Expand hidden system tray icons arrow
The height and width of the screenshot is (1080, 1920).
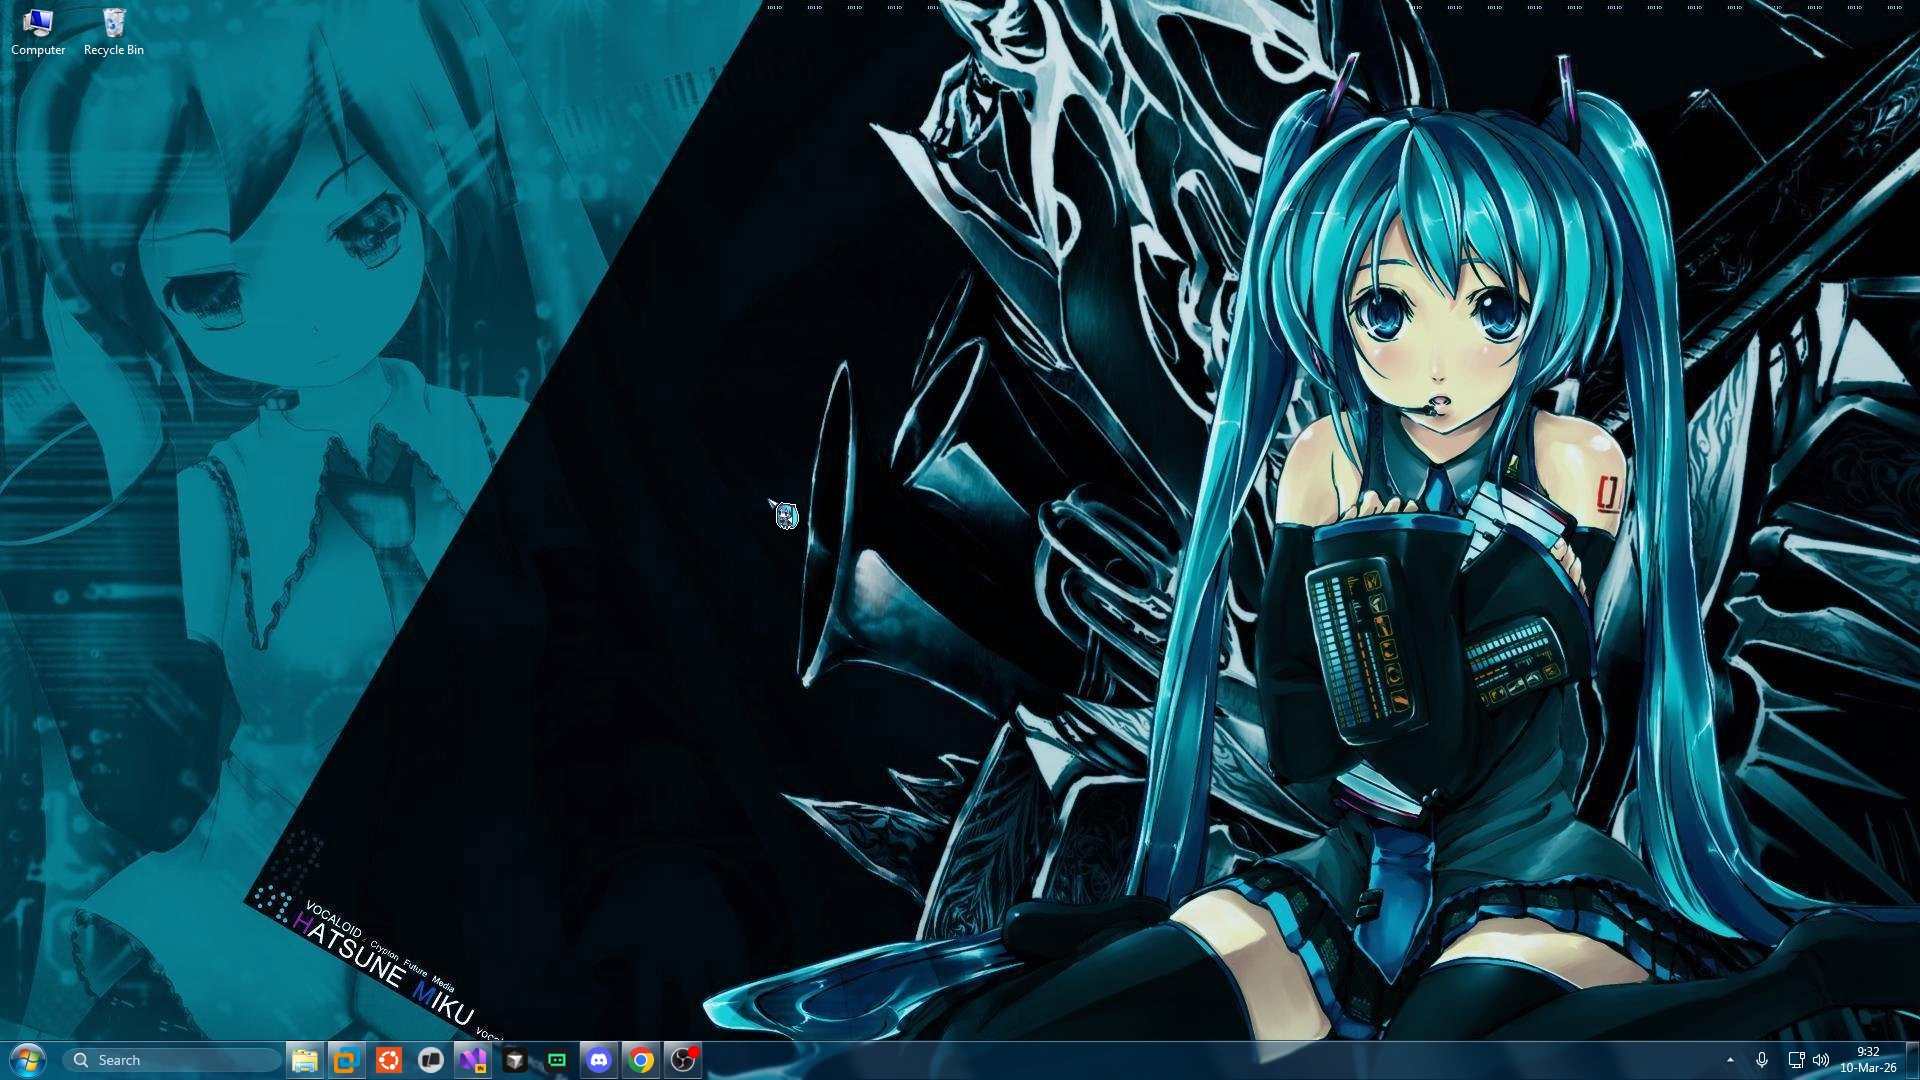(1730, 1060)
